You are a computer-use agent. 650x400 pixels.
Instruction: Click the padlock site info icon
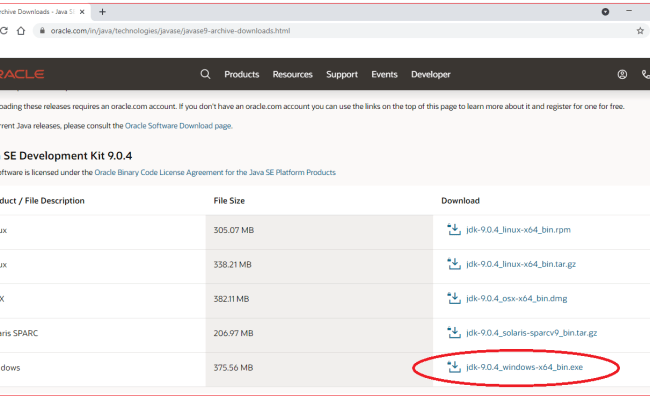pos(42,31)
